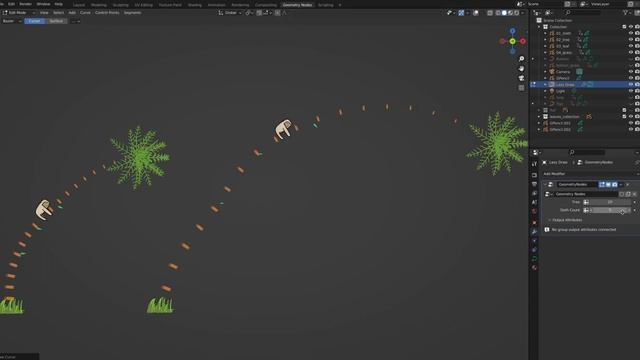Open the Curve menu in viewport header
This screenshot has height=360, width=640.
point(85,13)
